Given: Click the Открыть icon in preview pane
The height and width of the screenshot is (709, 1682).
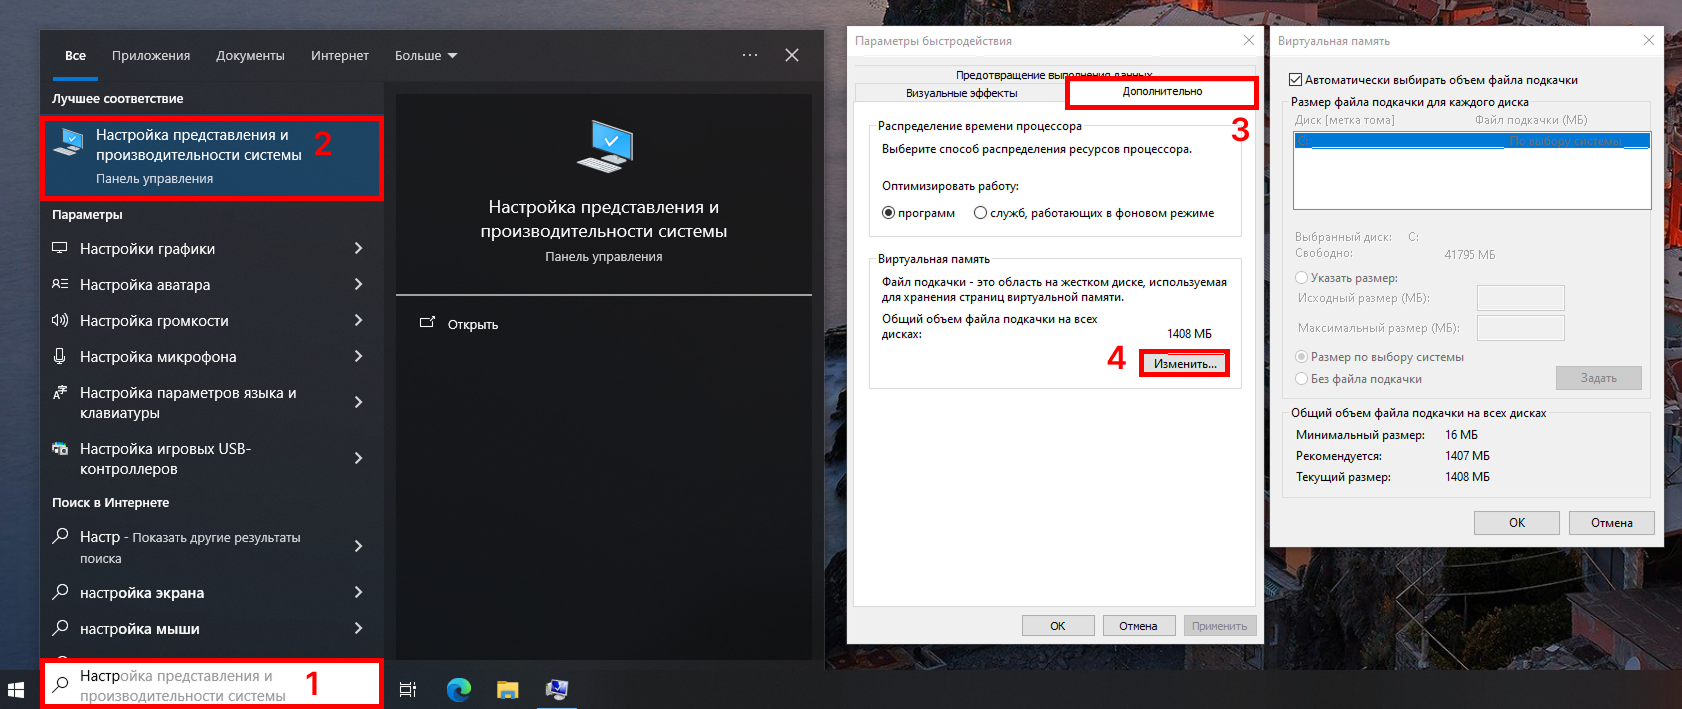Looking at the screenshot, I should 428,323.
